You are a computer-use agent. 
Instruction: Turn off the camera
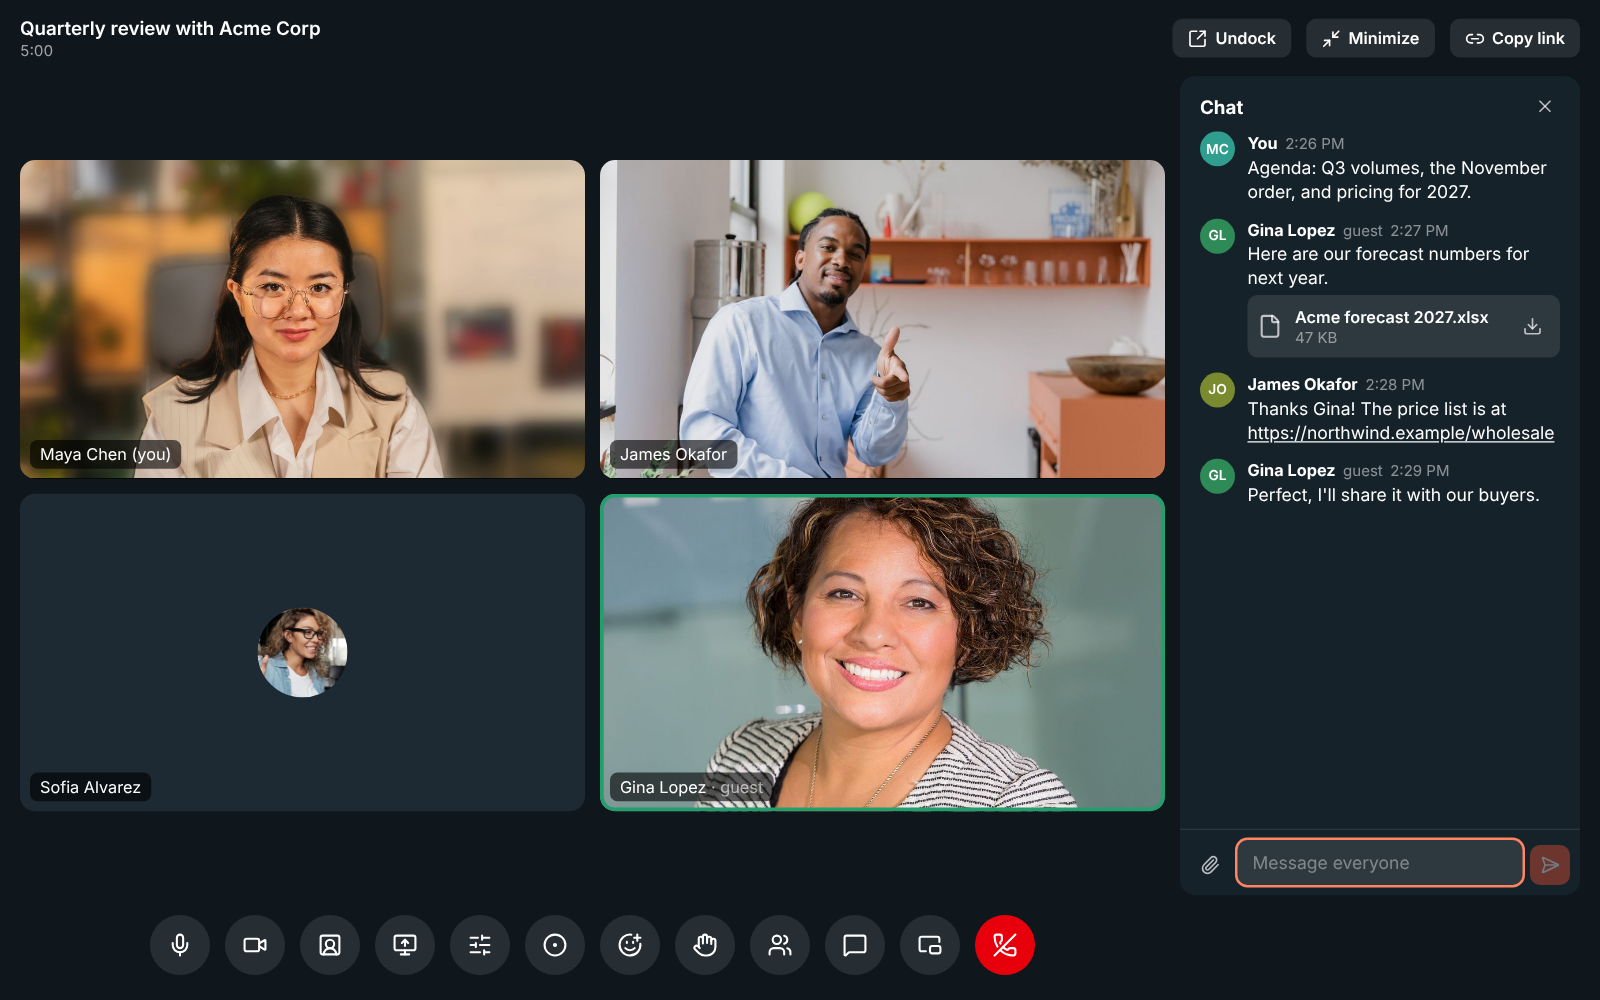tap(255, 945)
